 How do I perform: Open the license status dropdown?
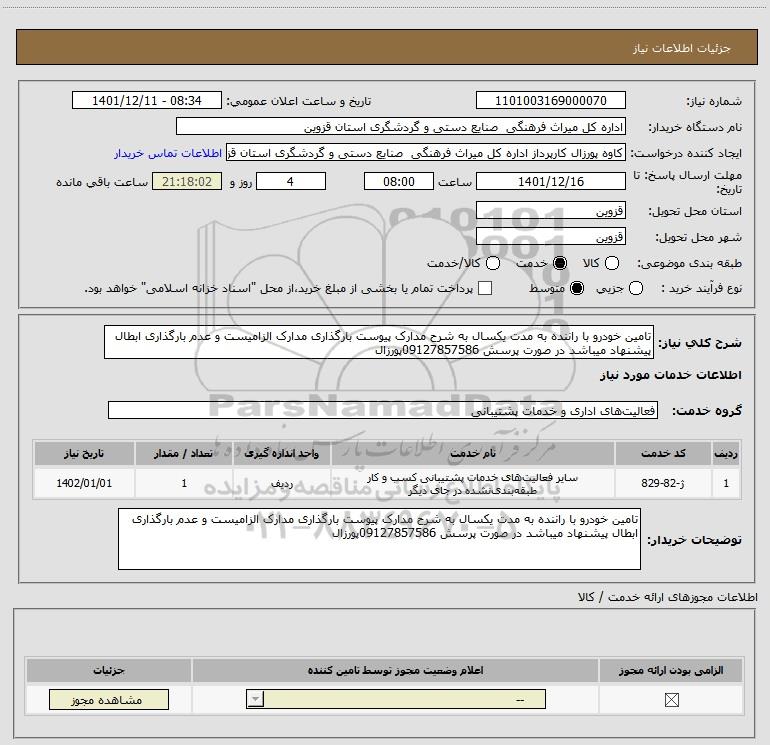(395, 699)
